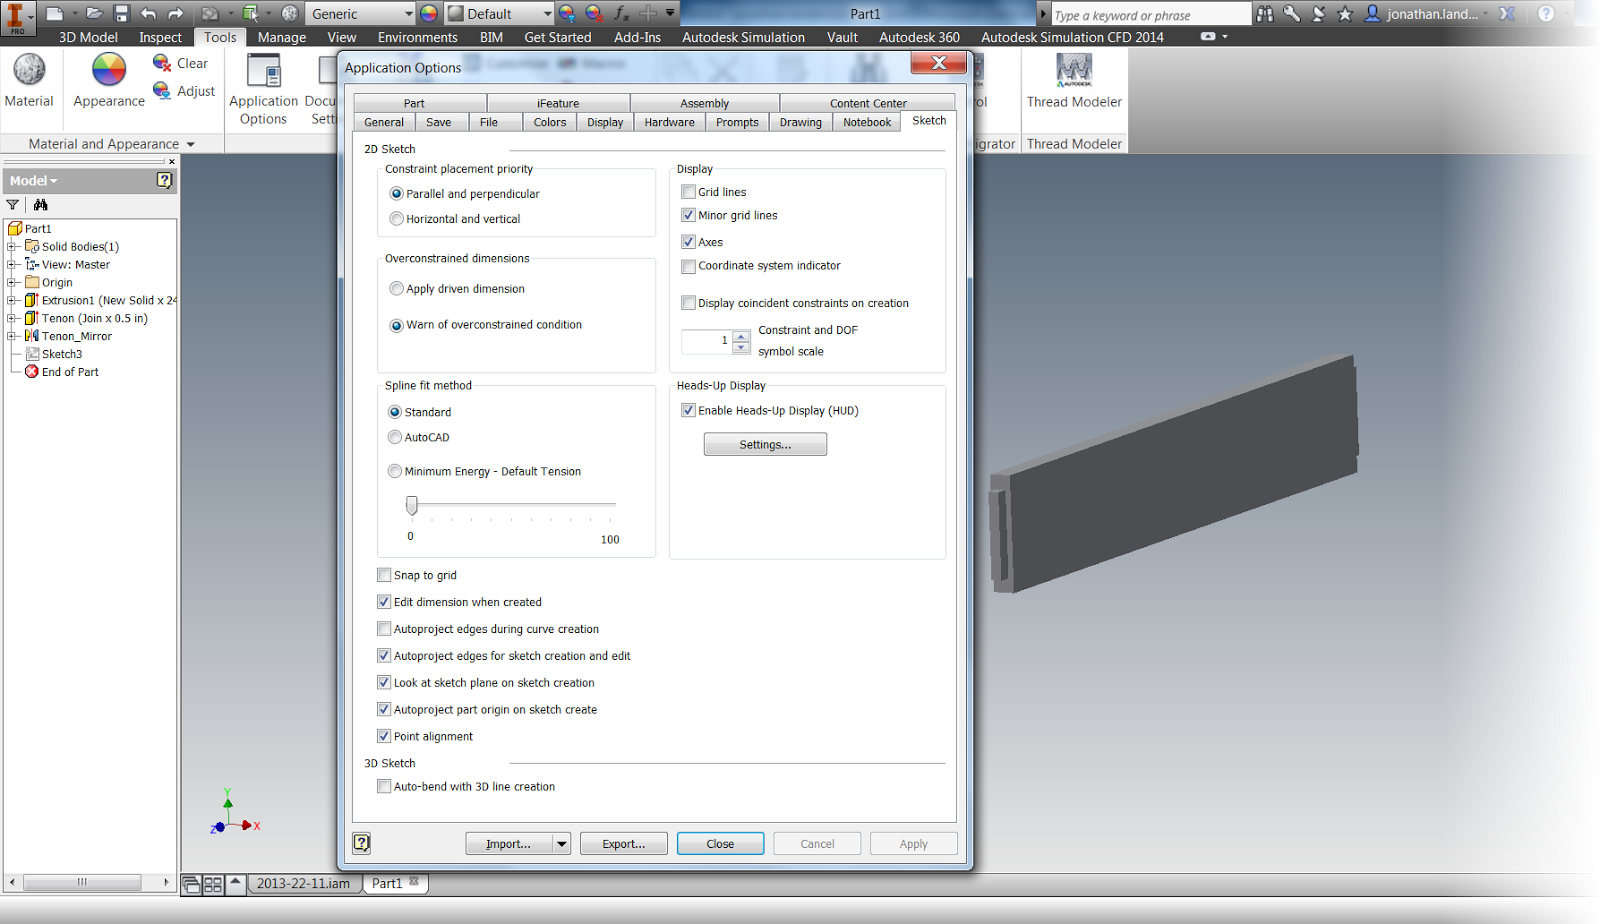Open the Favorites star icon
The width and height of the screenshot is (1600, 924).
(1345, 14)
